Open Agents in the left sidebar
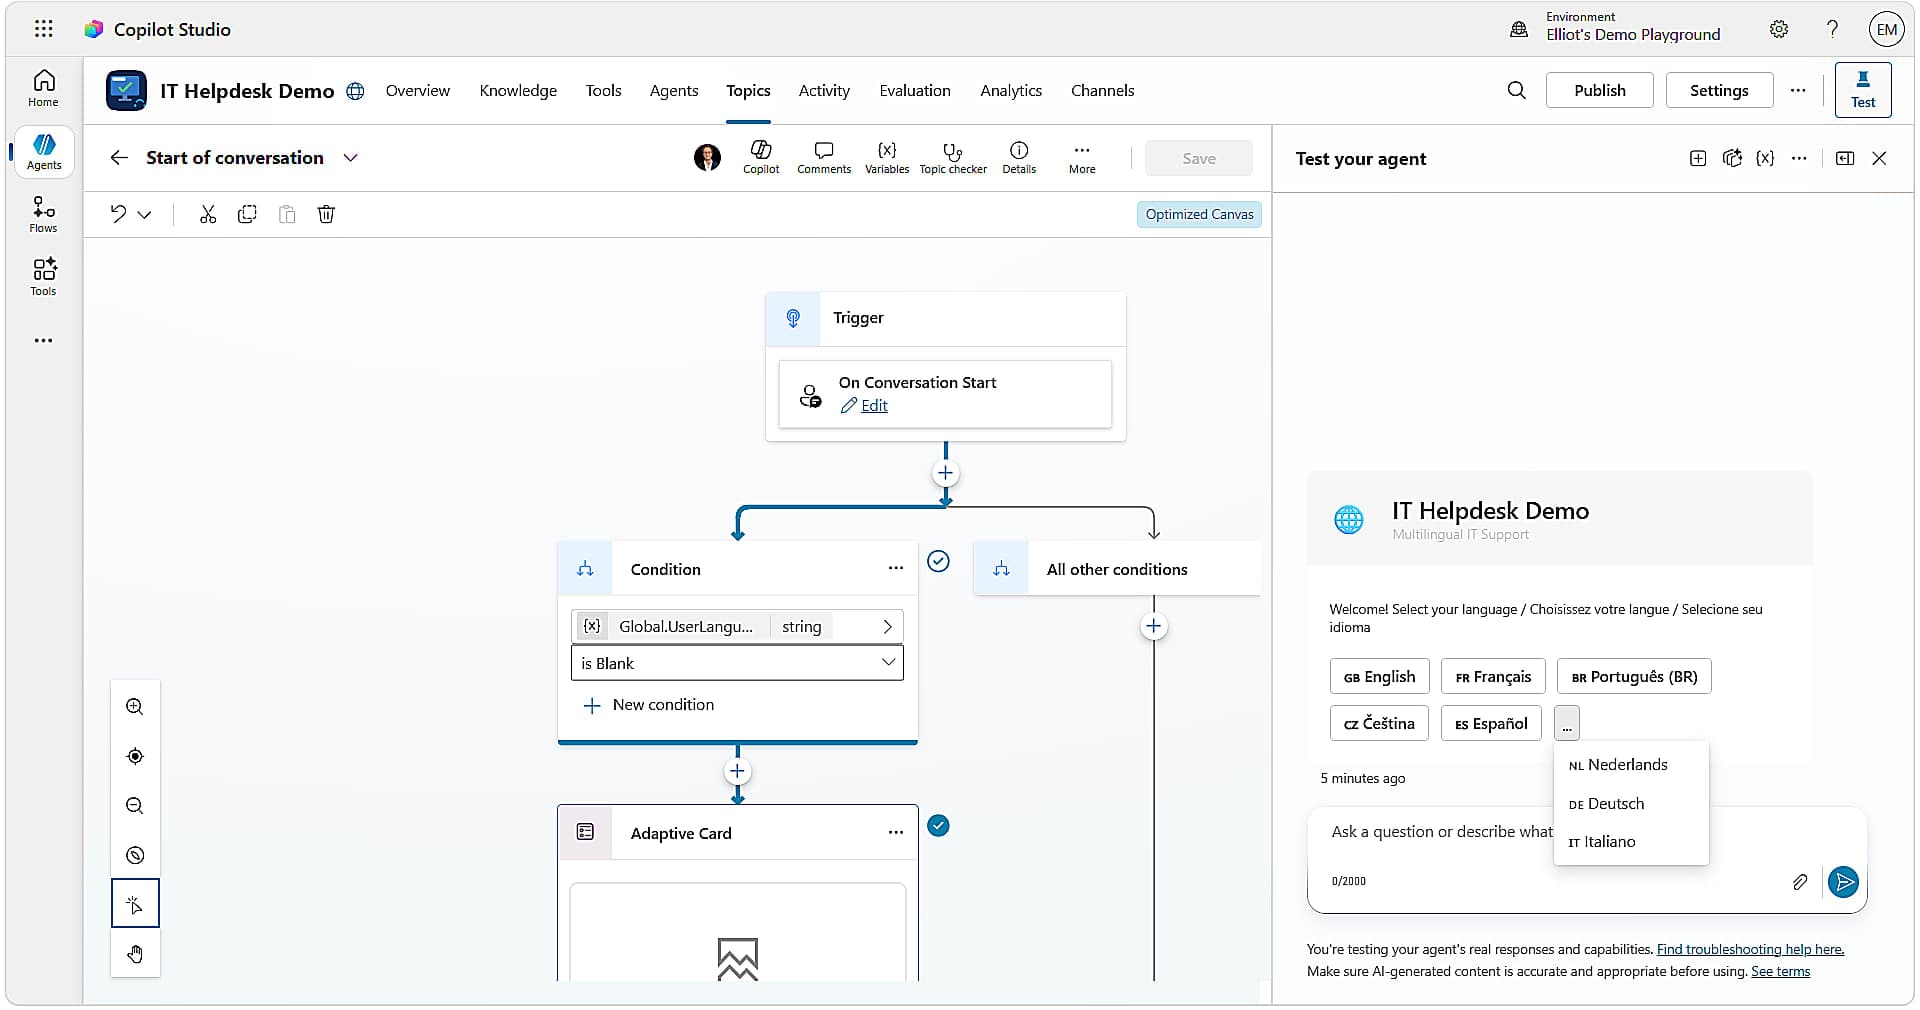 pos(44,152)
